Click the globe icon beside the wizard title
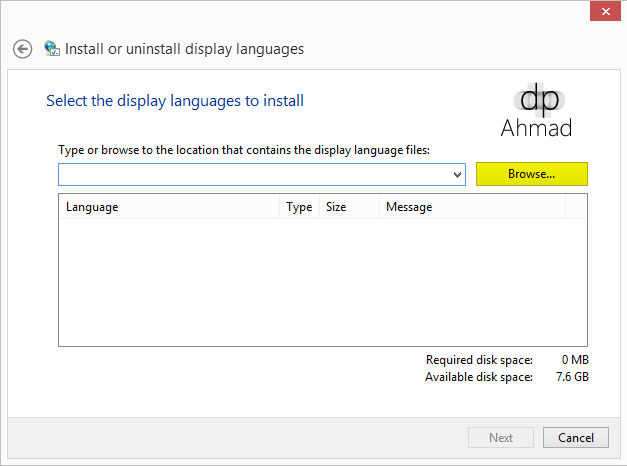Screen dimensions: 627x466 pos(52,49)
